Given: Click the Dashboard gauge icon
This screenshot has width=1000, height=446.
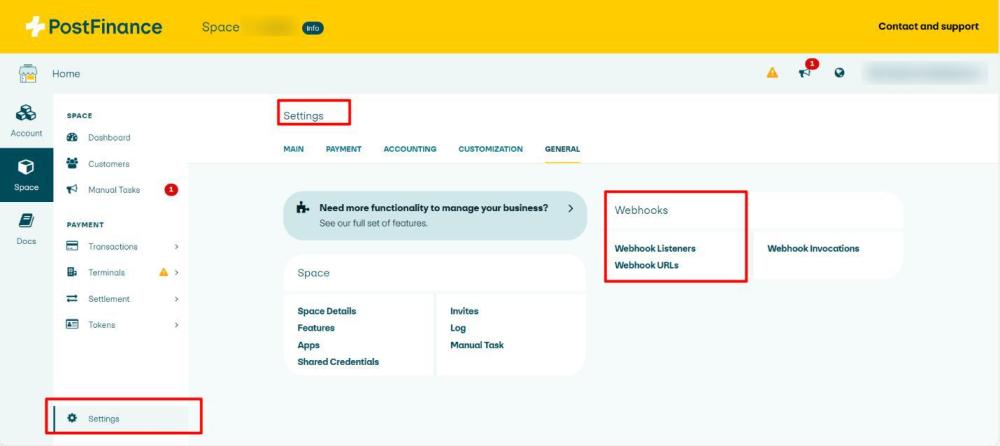Looking at the screenshot, I should coord(72,137).
